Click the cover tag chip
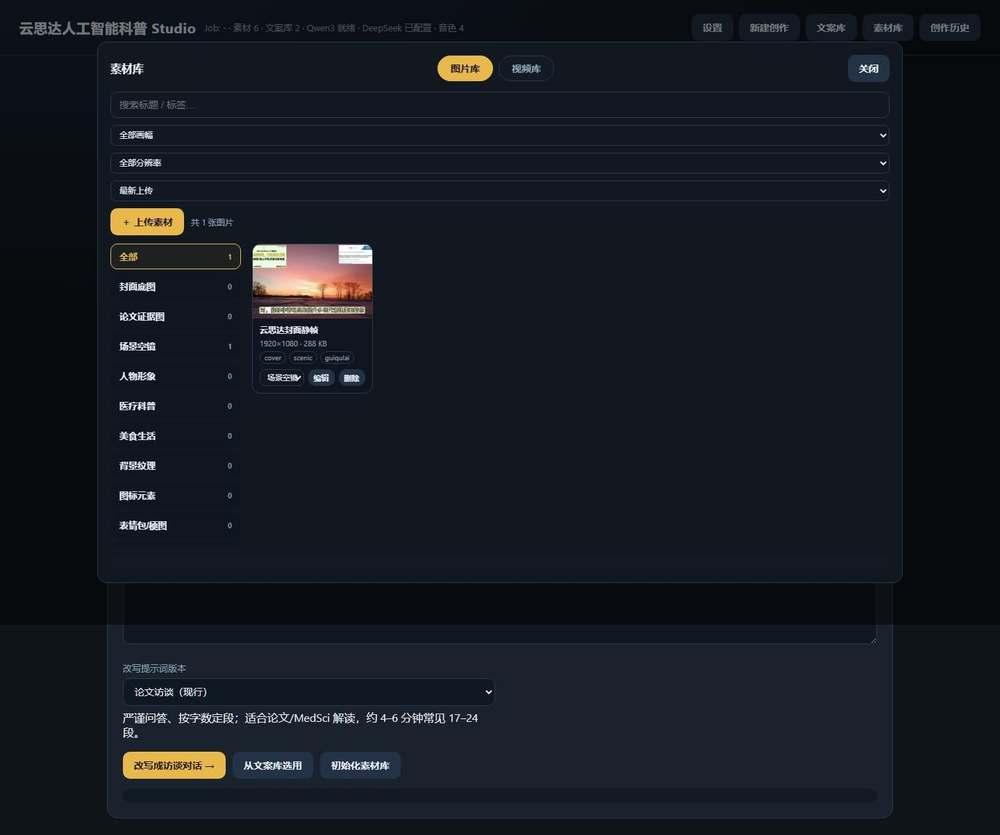The width and height of the screenshot is (1000, 835). (x=273, y=358)
